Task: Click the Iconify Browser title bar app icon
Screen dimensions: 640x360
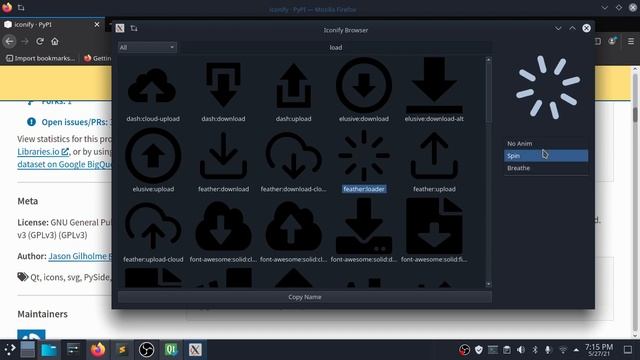Action: point(120,28)
